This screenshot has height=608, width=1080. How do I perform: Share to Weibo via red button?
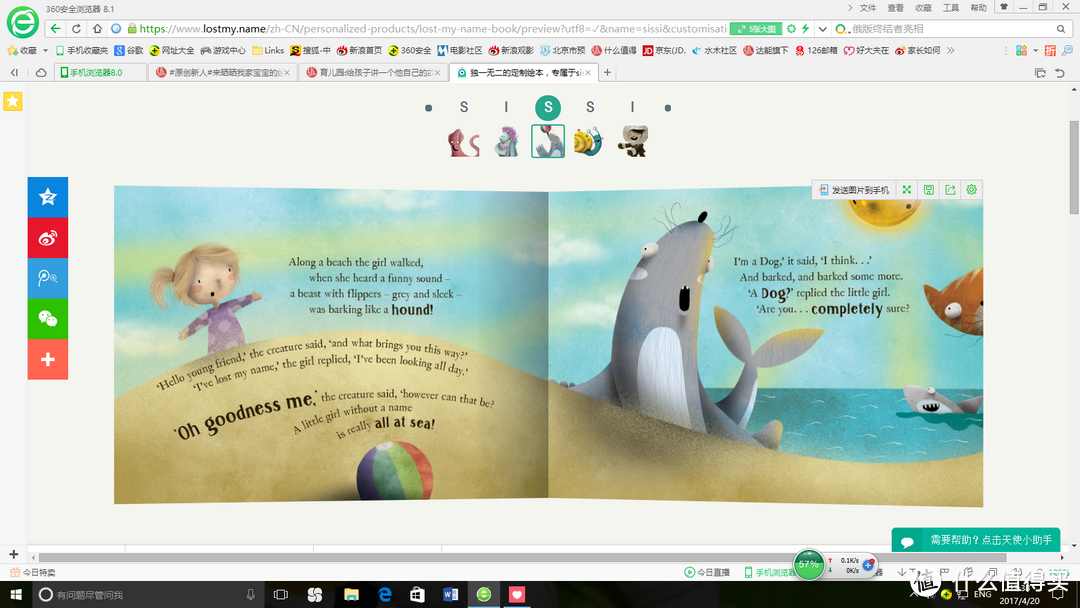pyautogui.click(x=48, y=238)
